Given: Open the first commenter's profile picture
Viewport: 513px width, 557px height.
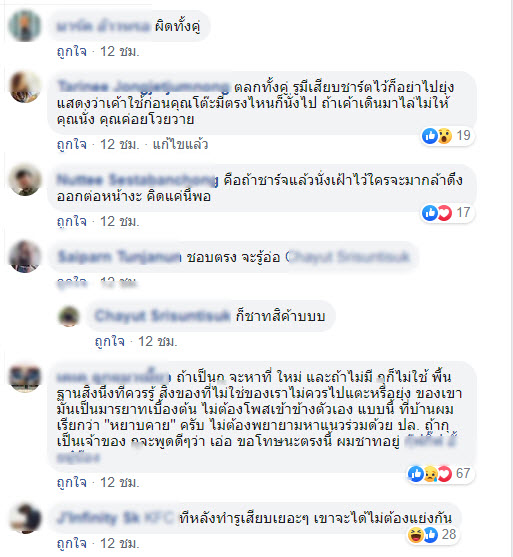Looking at the screenshot, I should [x=25, y=26].
